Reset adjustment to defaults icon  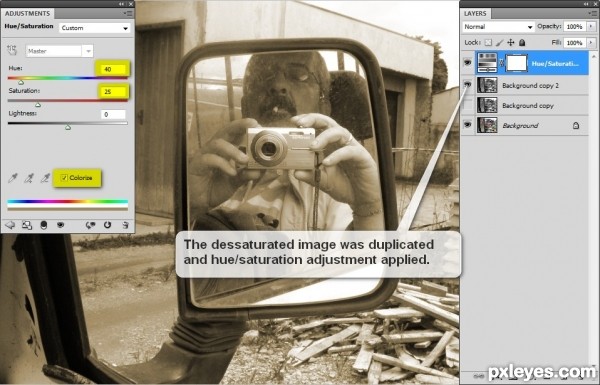[x=108, y=225]
